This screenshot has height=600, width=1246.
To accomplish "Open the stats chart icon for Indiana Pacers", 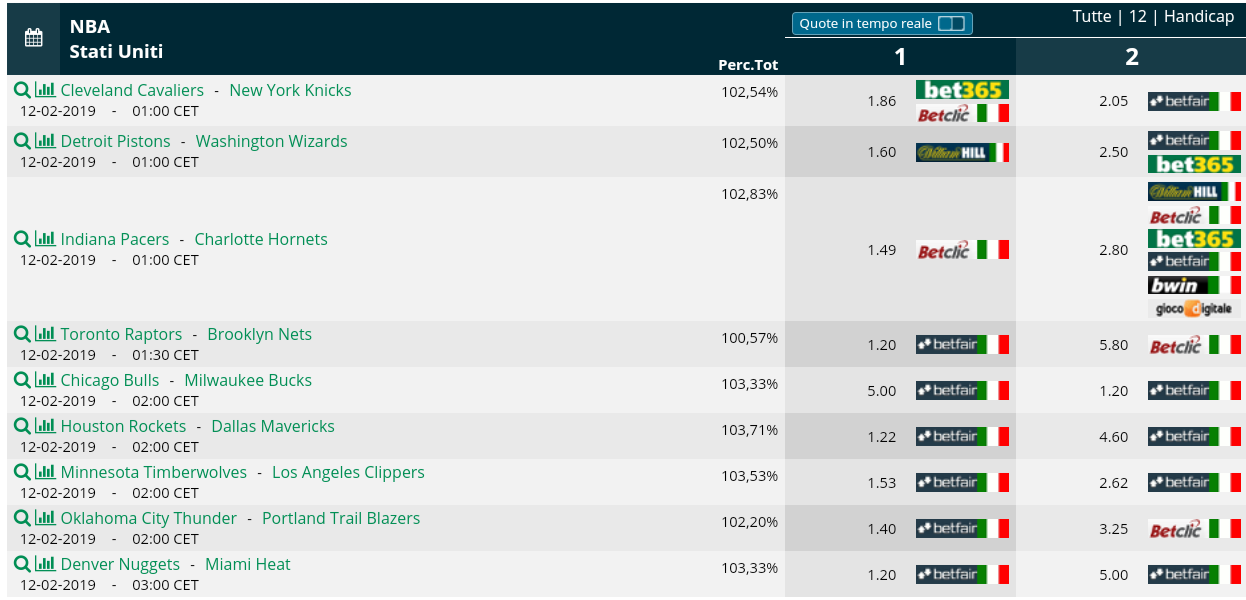I will [45, 239].
